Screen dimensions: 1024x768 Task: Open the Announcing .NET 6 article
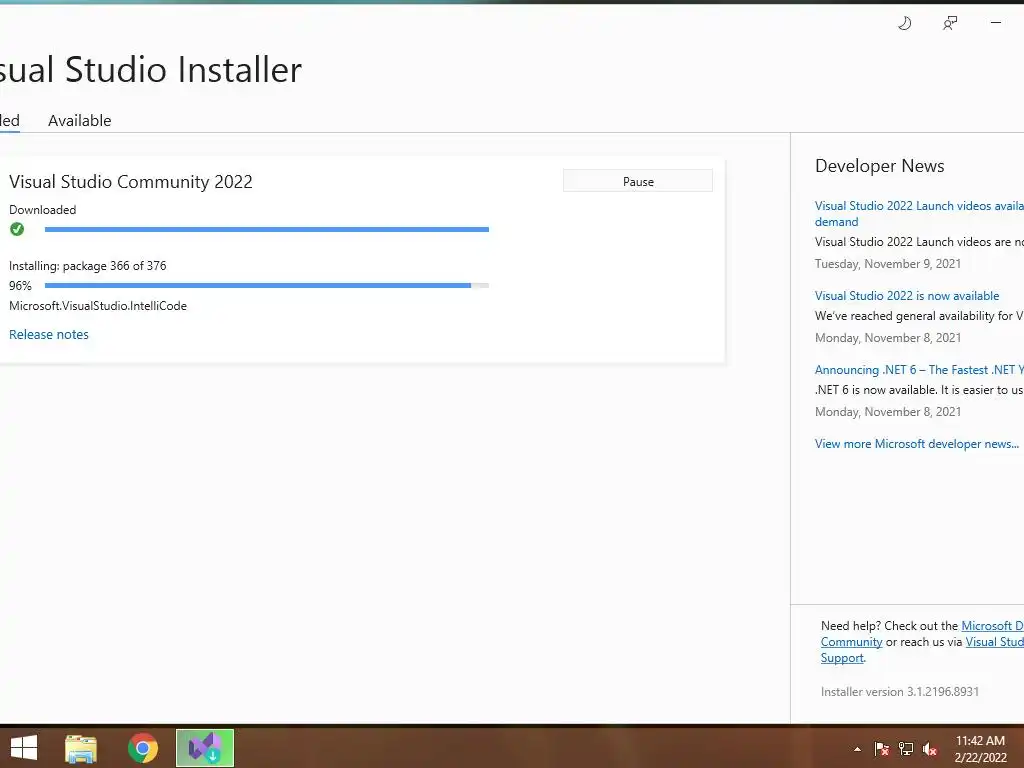click(x=920, y=370)
